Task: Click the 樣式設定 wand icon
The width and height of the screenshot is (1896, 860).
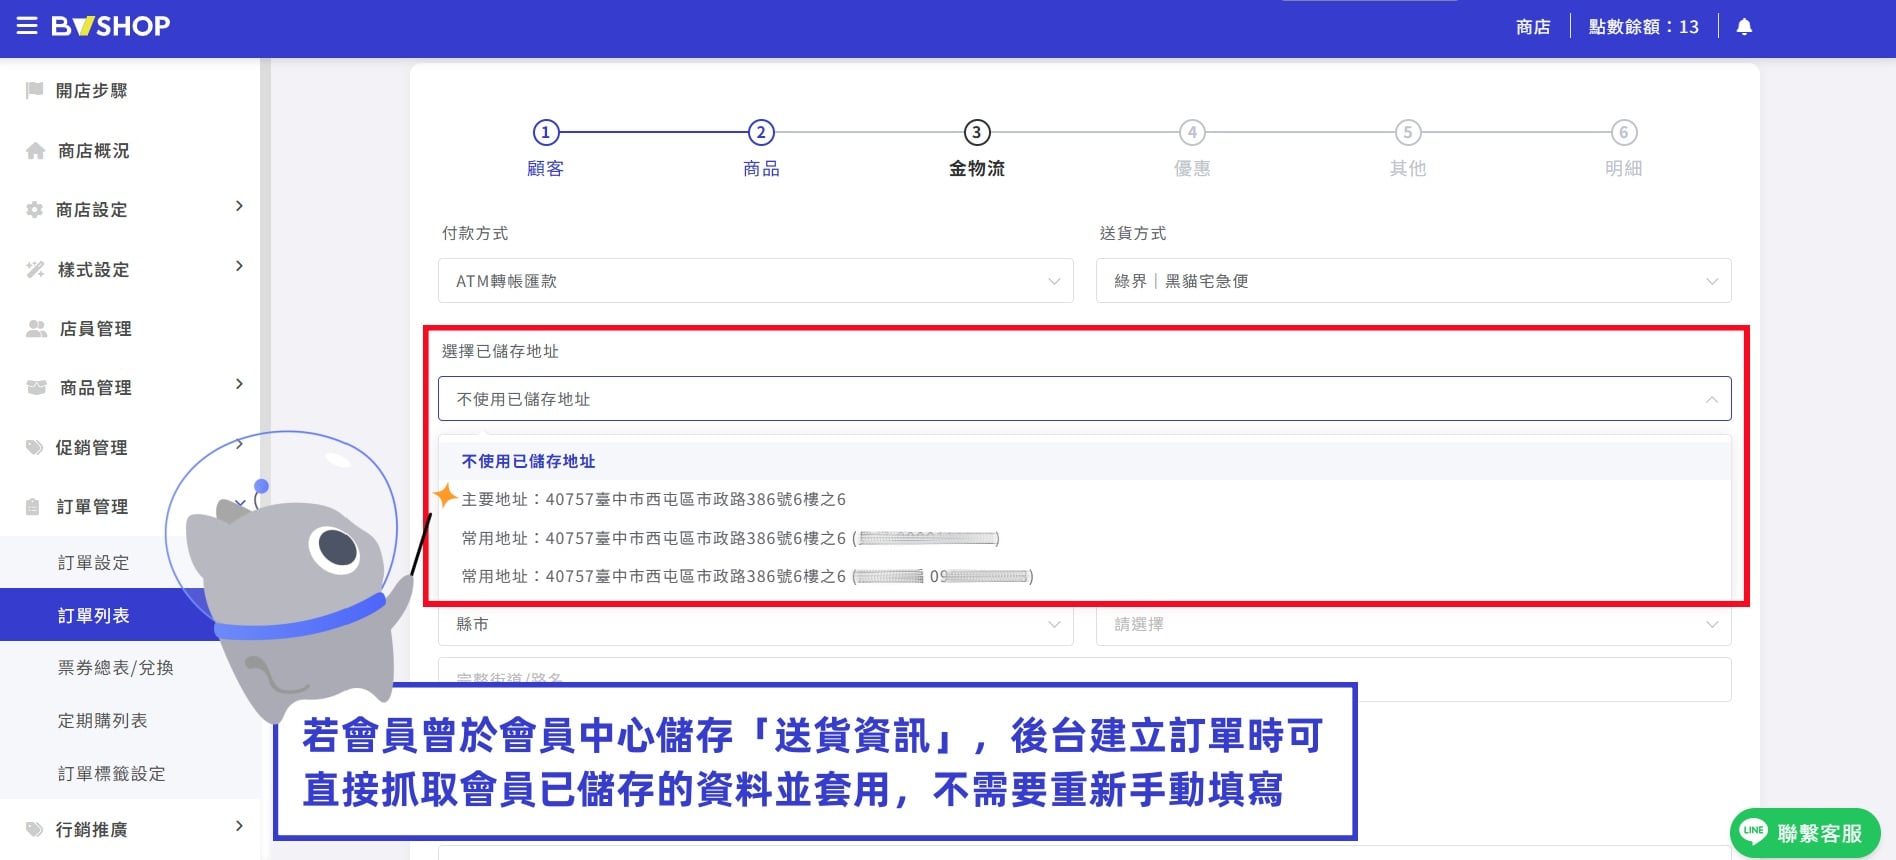Action: click(x=36, y=269)
